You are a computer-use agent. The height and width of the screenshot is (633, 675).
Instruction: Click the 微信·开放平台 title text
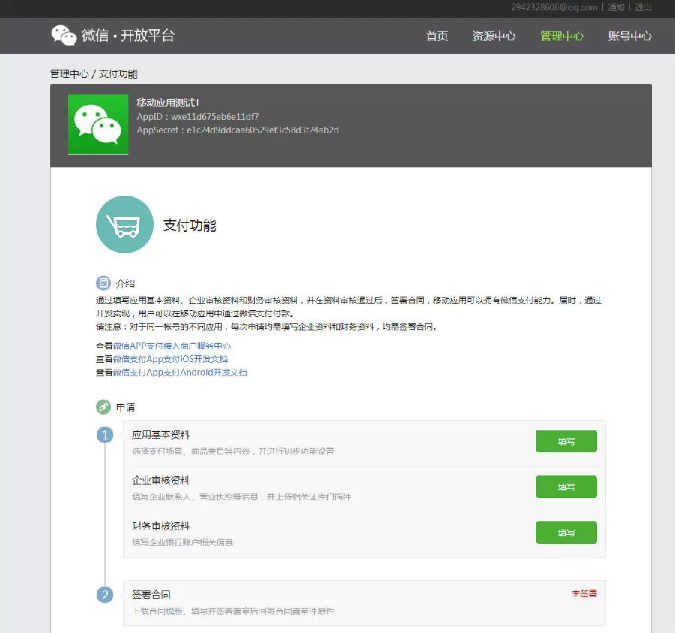pos(128,35)
